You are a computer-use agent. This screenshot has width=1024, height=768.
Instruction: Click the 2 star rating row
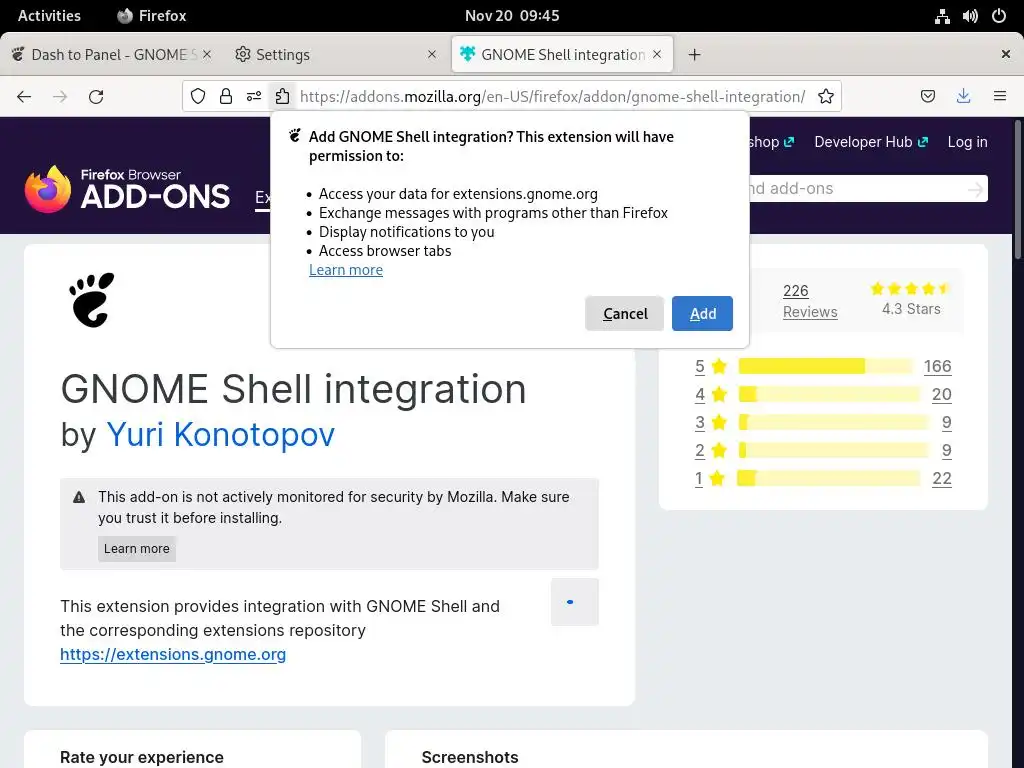(823, 450)
